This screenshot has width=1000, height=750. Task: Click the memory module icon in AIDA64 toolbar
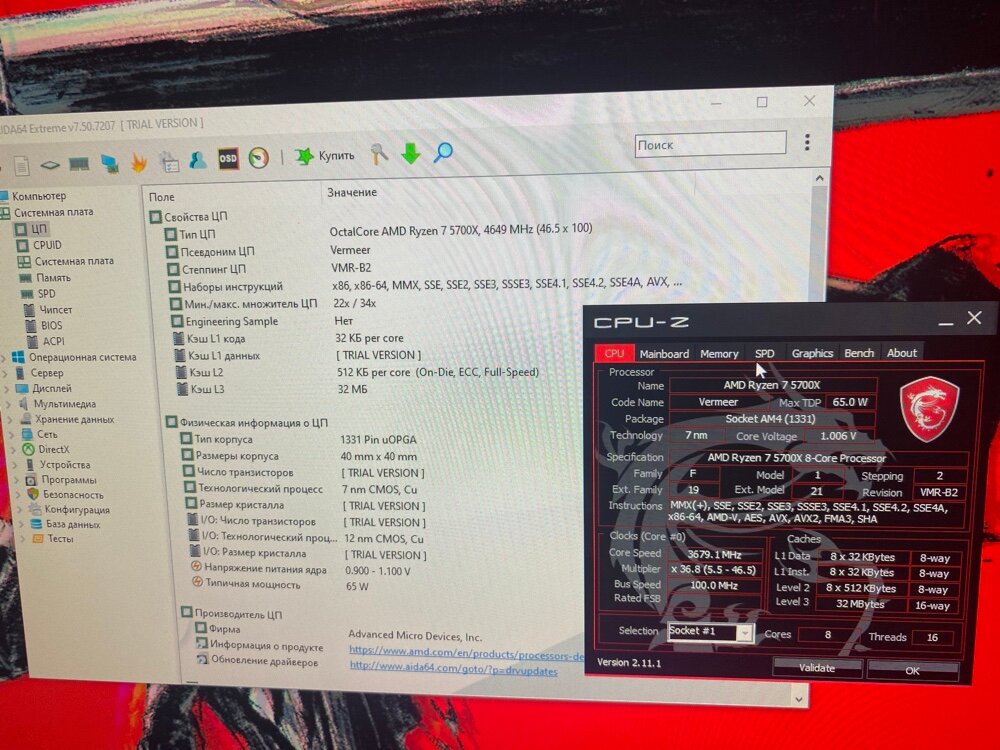click(79, 165)
